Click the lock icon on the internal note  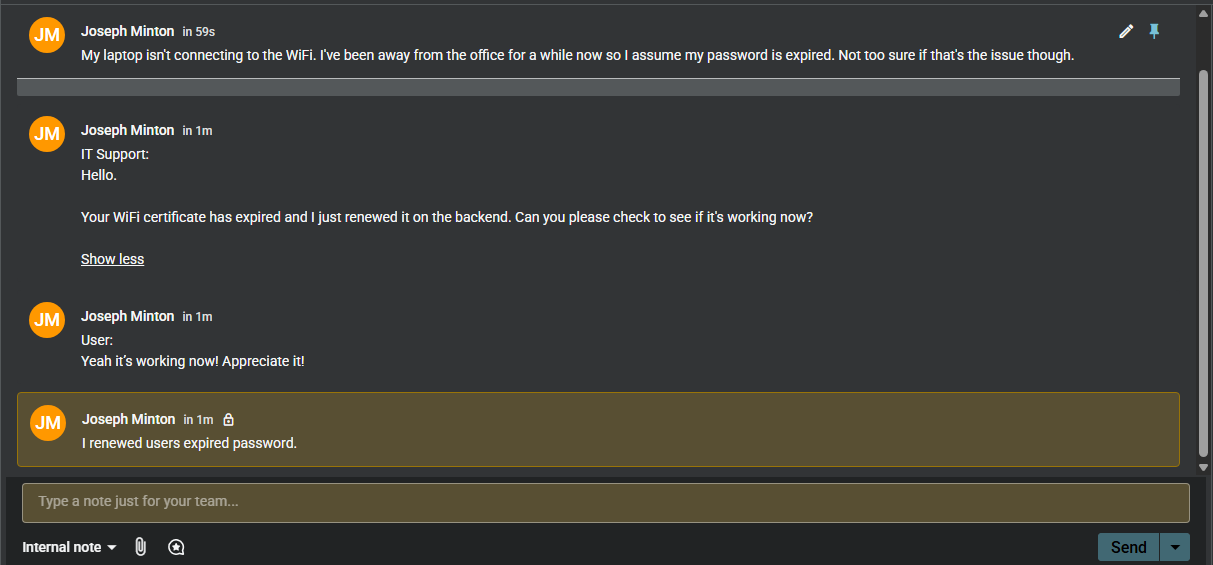coord(228,420)
